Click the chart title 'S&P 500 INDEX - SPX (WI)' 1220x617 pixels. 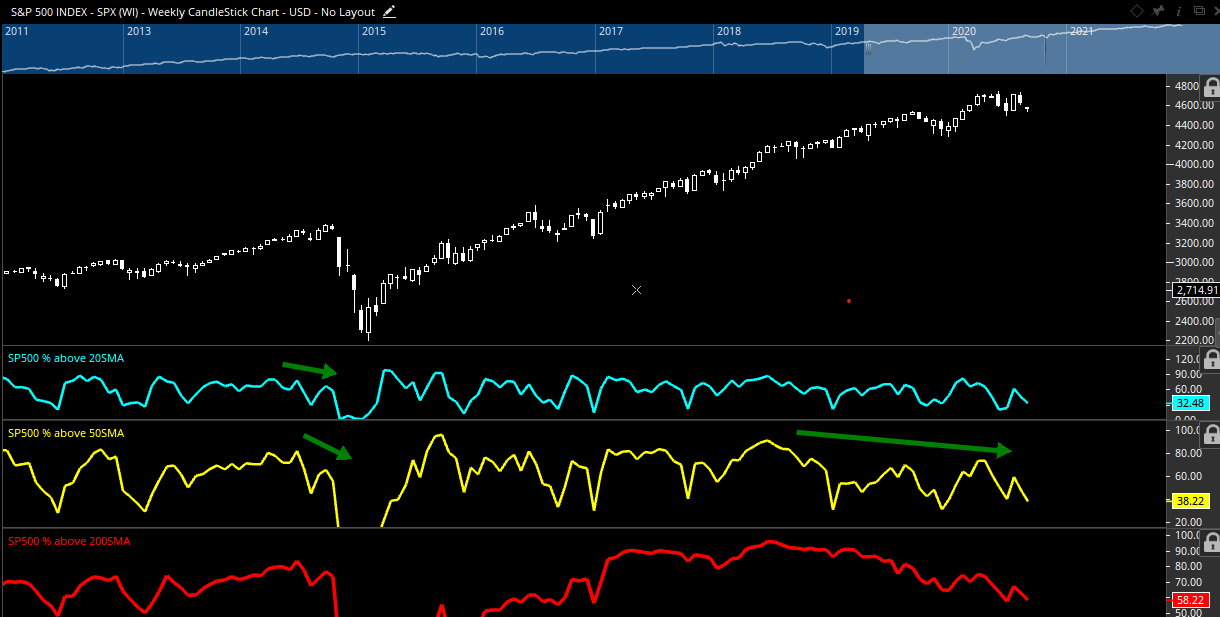[x=75, y=12]
